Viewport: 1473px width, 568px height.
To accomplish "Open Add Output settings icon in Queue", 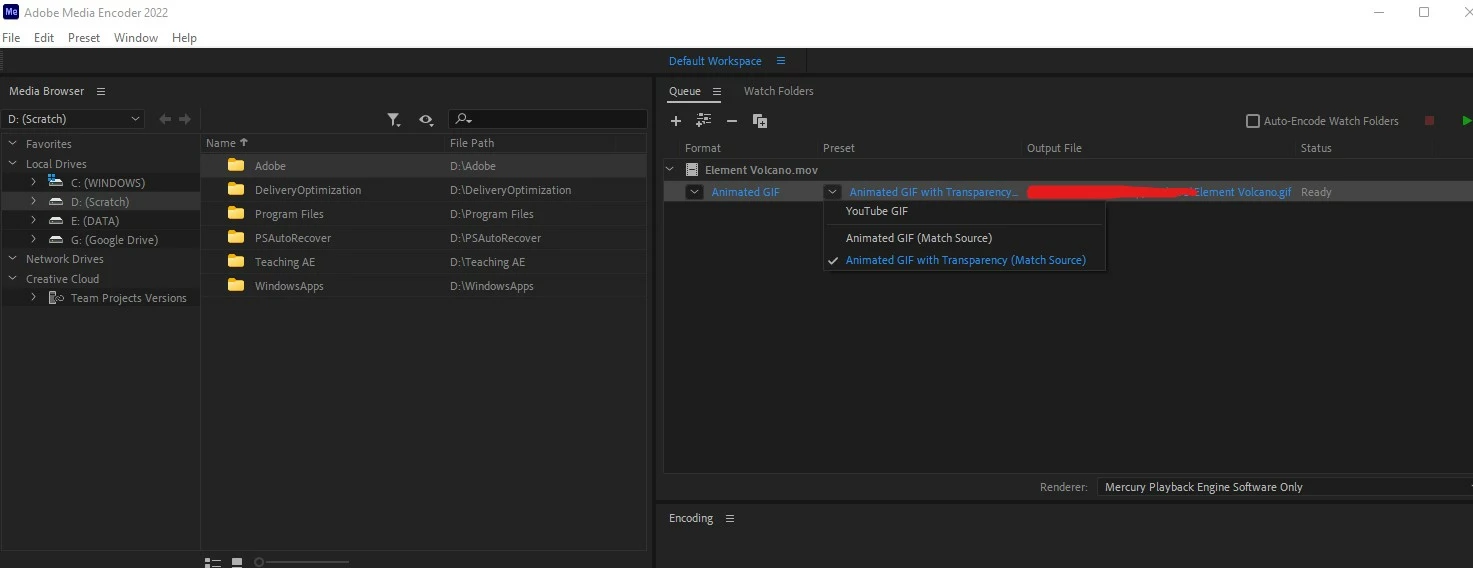I will (x=704, y=121).
